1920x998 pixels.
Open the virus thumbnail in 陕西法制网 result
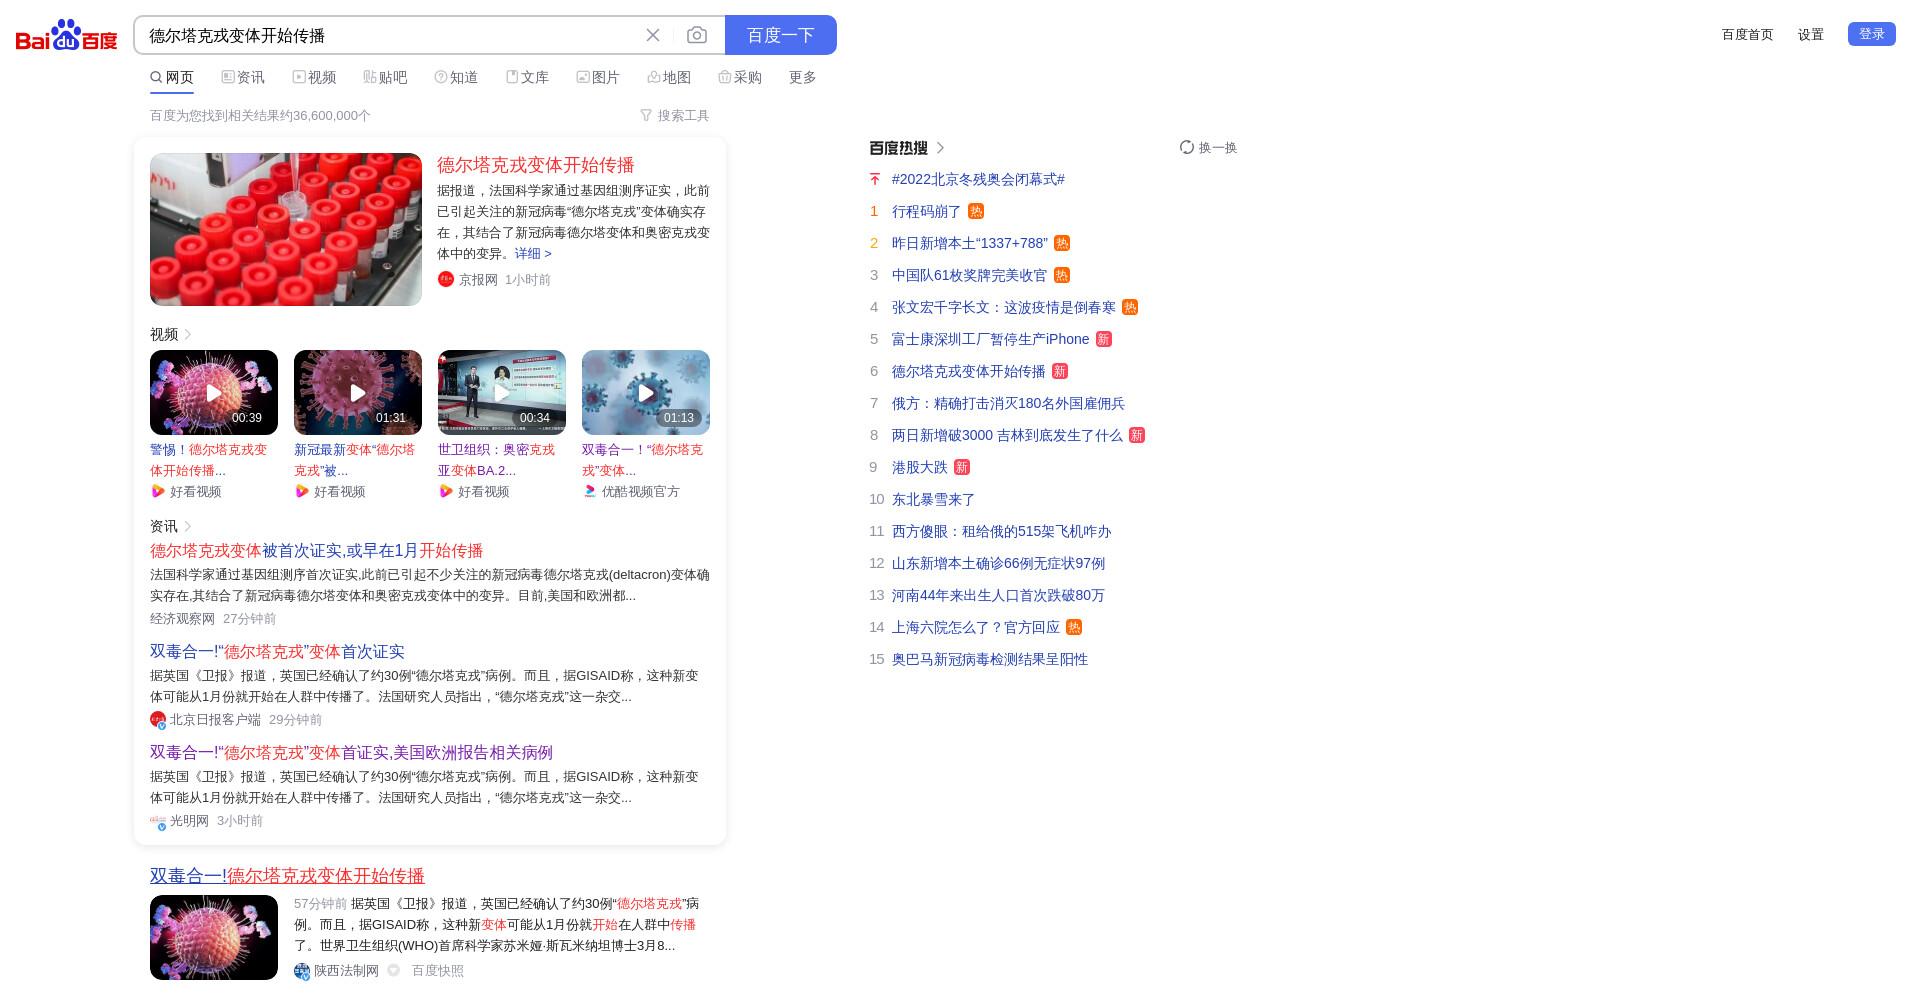(x=214, y=937)
